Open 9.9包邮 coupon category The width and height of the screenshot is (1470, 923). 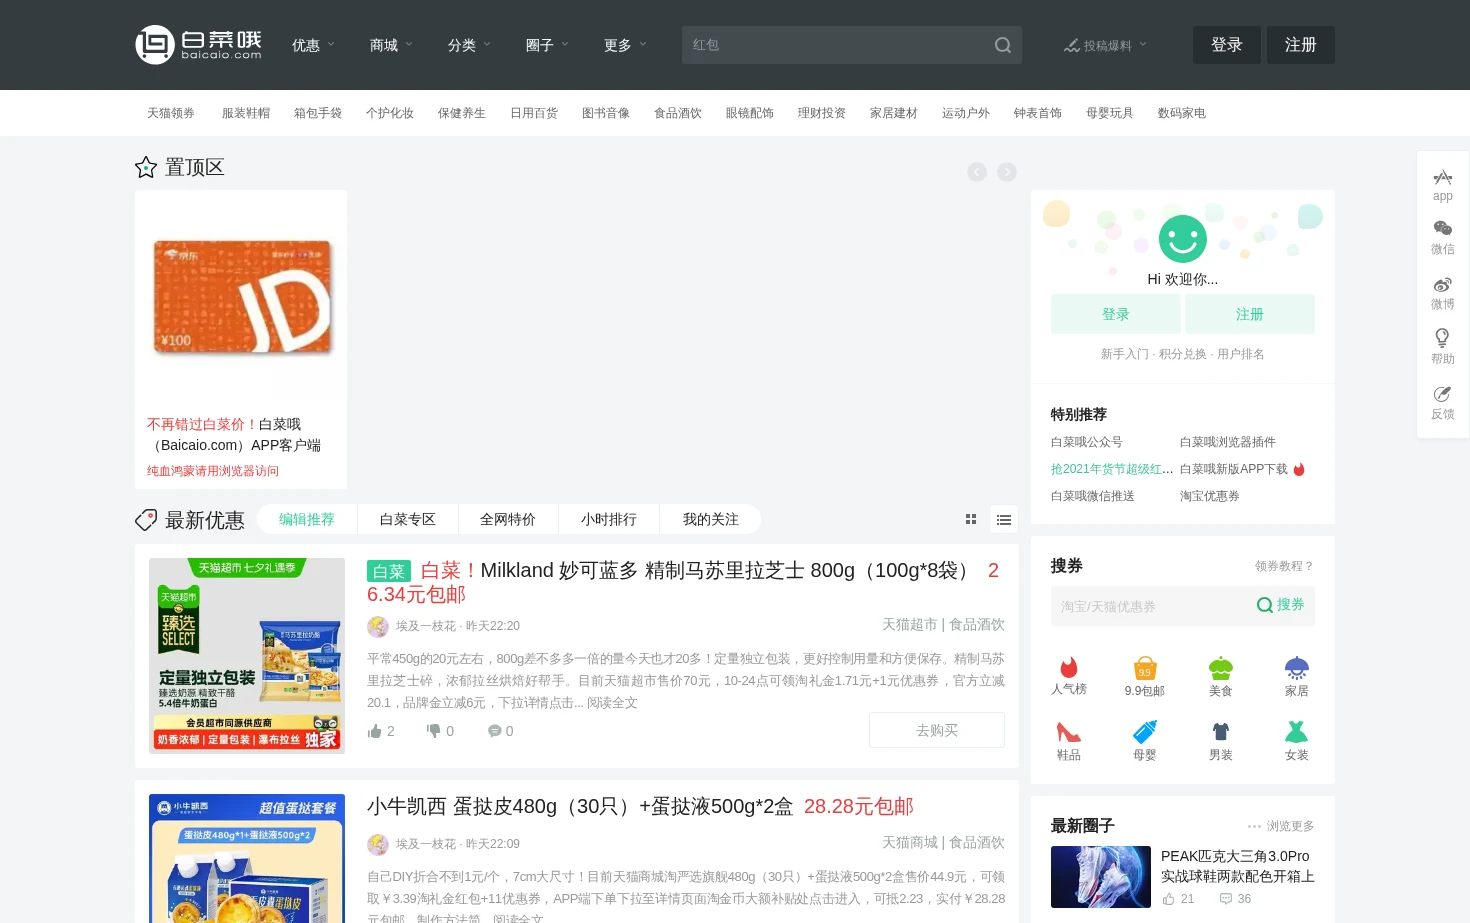(x=1145, y=676)
